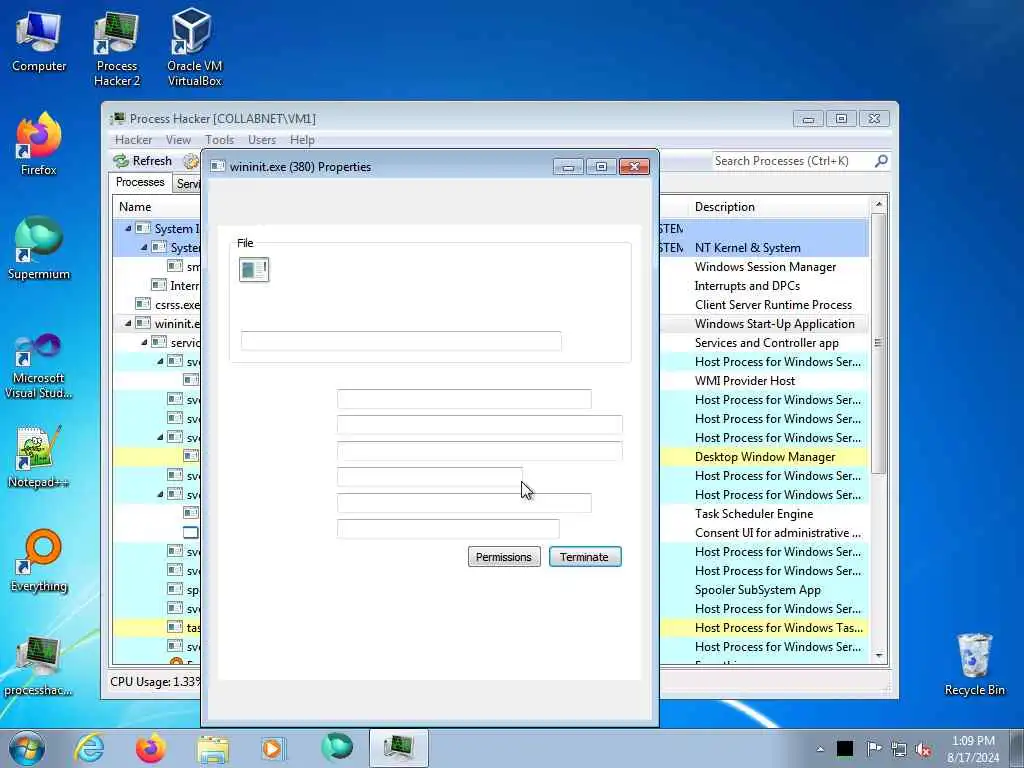Image resolution: width=1024 pixels, height=768 pixels.
Task: Click the Show Desktop button on taskbar
Action: coord(1017,748)
